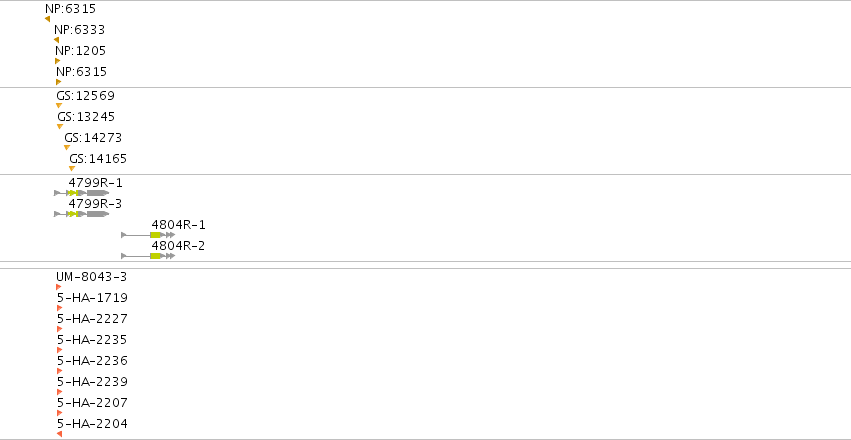Click the GS:13245 feature label
This screenshot has height=440, width=851.
(x=86, y=117)
